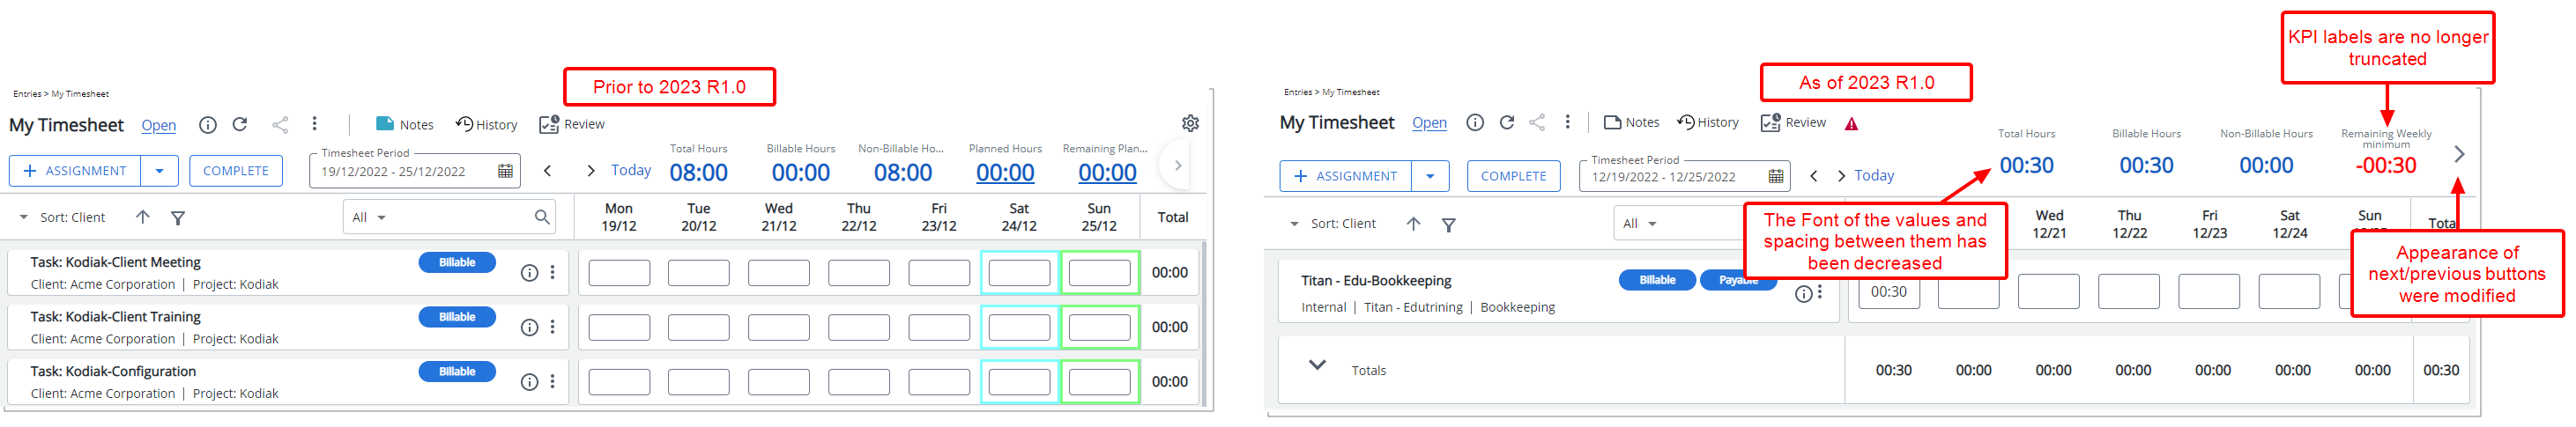Toggle the Billable tag on Titan - Edu-Bookkeeping

(1657, 280)
